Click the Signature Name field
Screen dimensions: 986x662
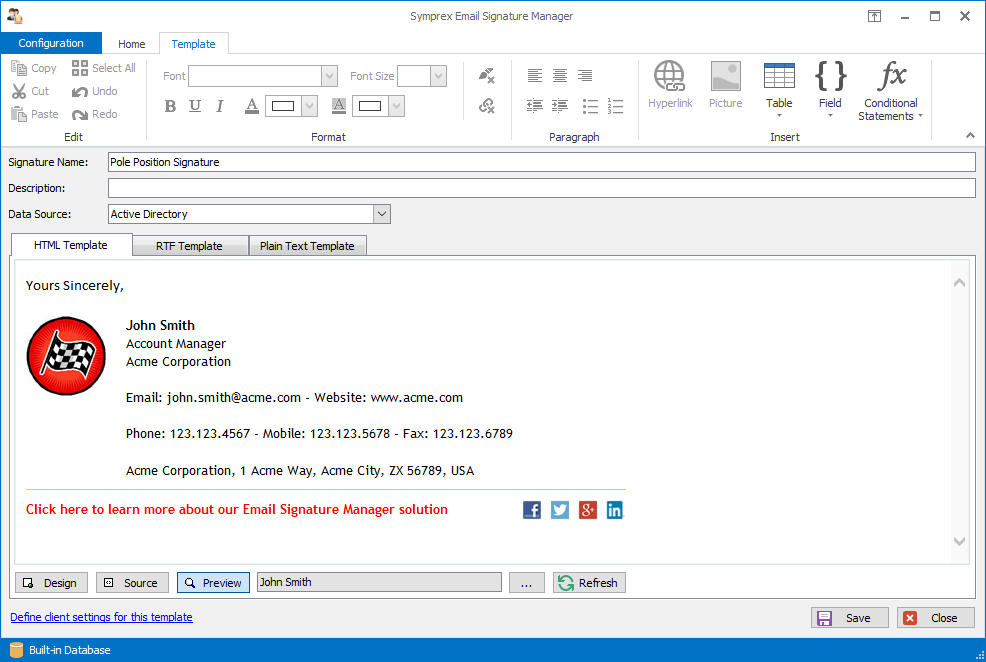[x=541, y=162]
